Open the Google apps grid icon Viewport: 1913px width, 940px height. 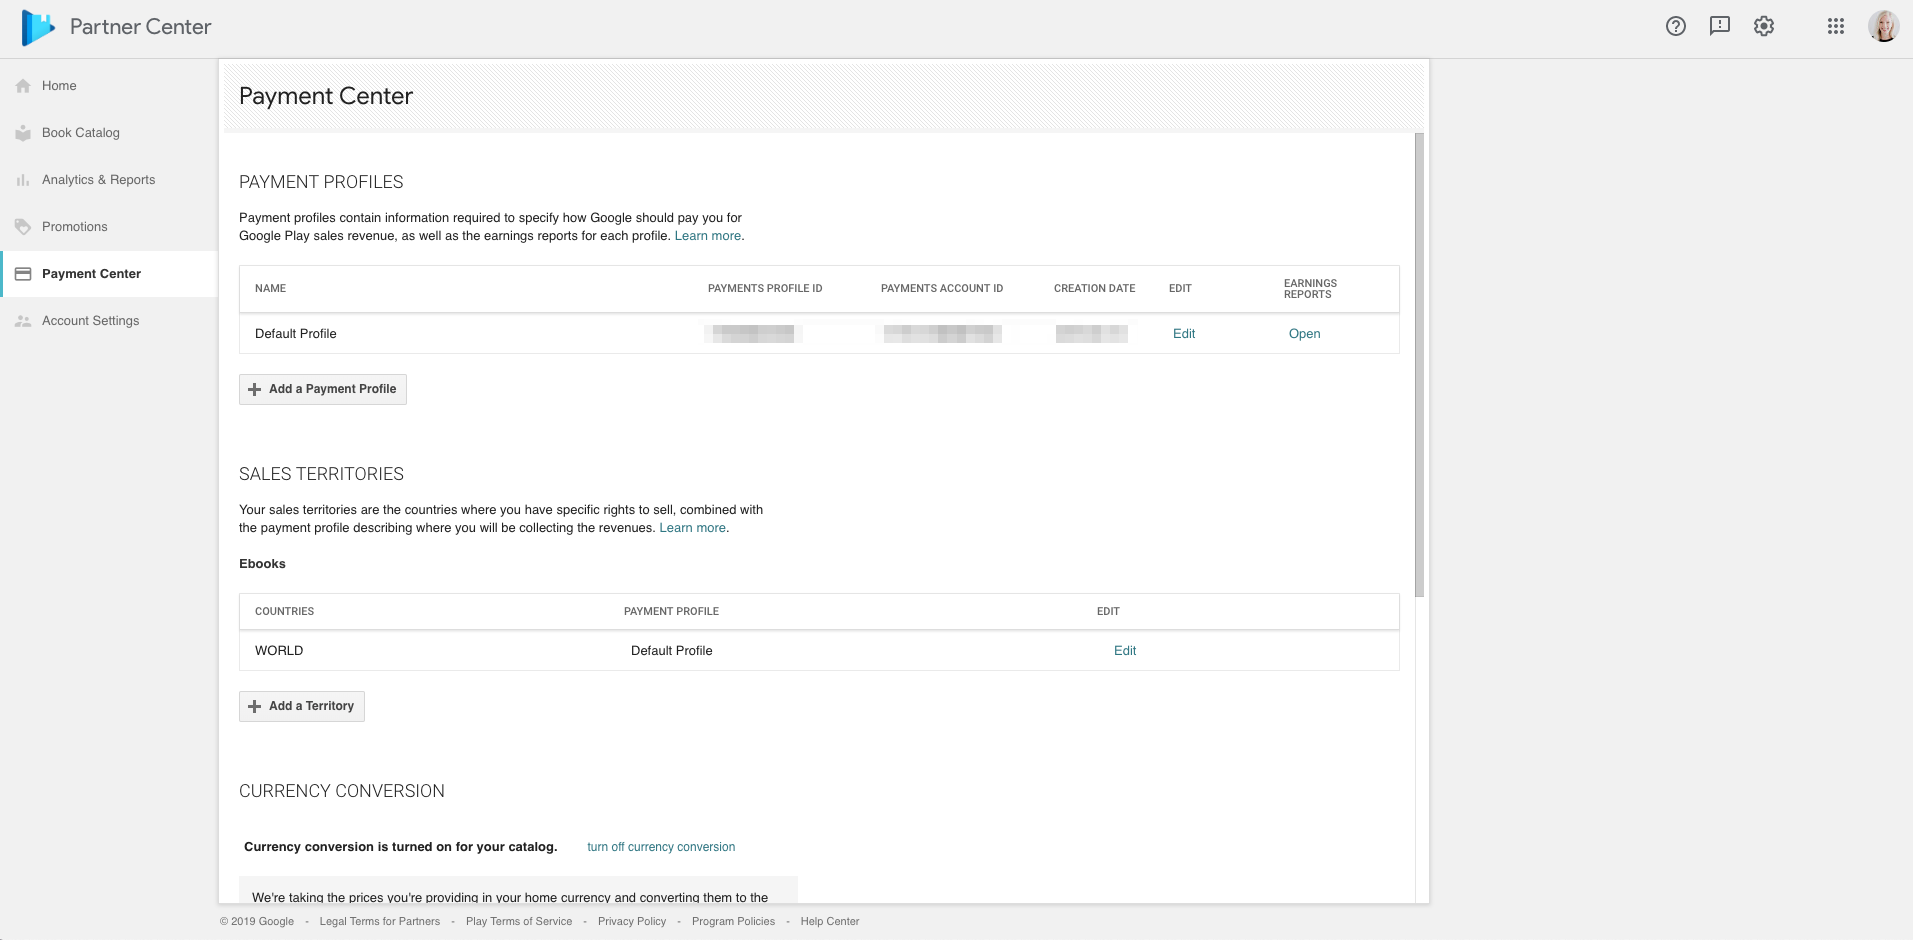pos(1836,27)
